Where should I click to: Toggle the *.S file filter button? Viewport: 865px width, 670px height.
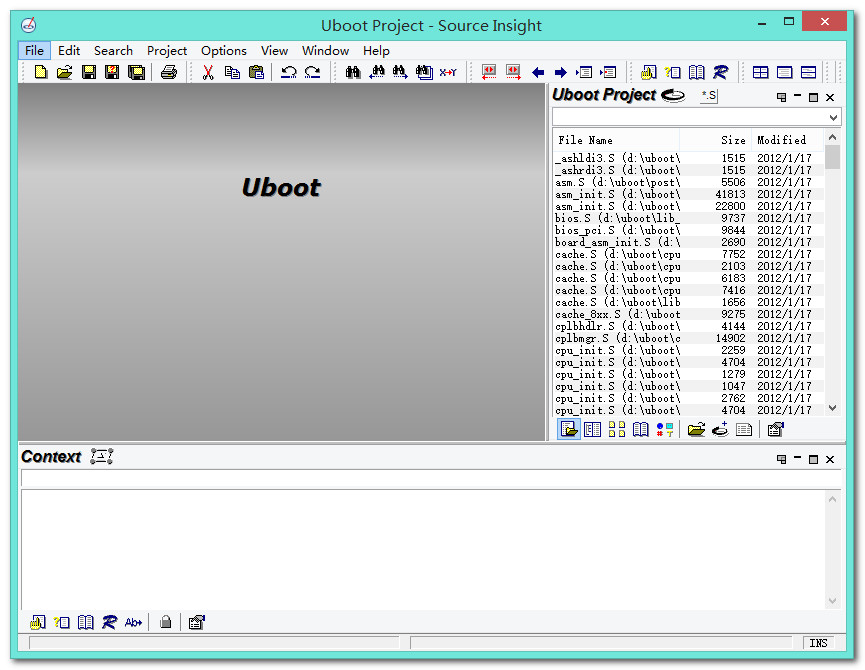pyautogui.click(x=709, y=96)
